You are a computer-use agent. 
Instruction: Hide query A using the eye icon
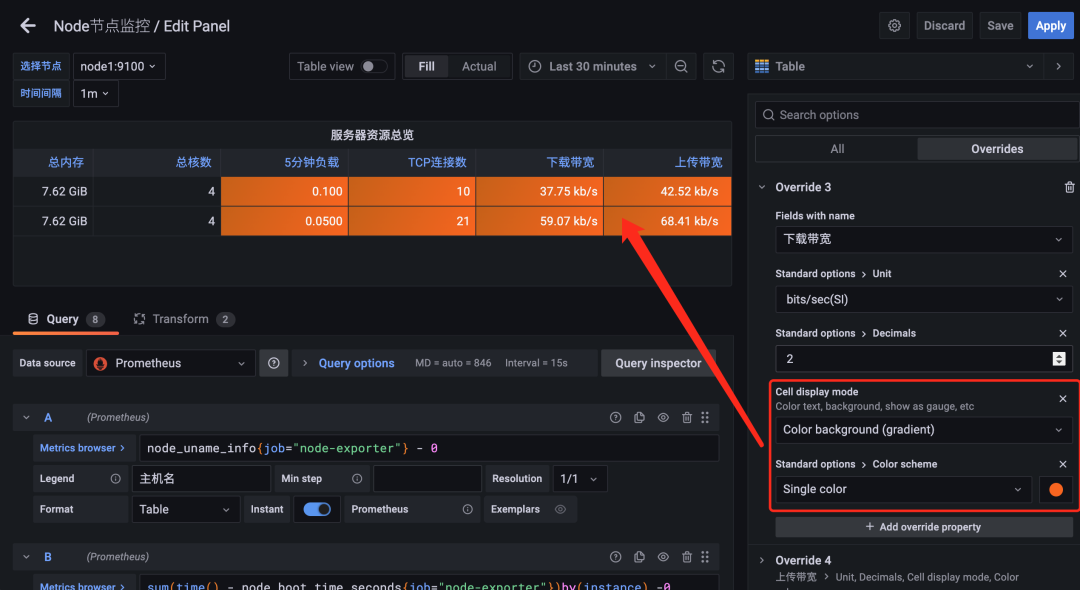[x=663, y=417]
